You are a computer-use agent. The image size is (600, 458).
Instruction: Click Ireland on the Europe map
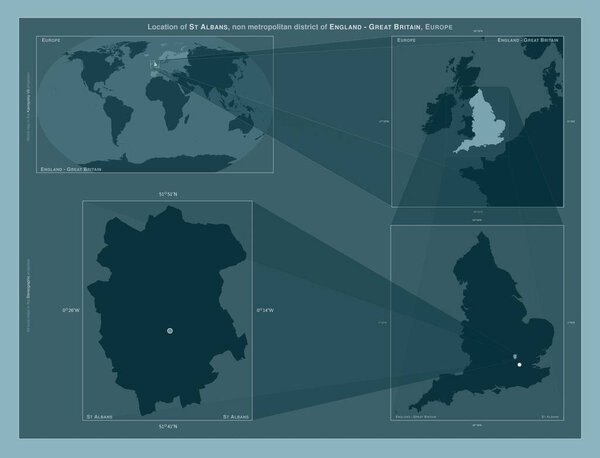tap(440, 113)
